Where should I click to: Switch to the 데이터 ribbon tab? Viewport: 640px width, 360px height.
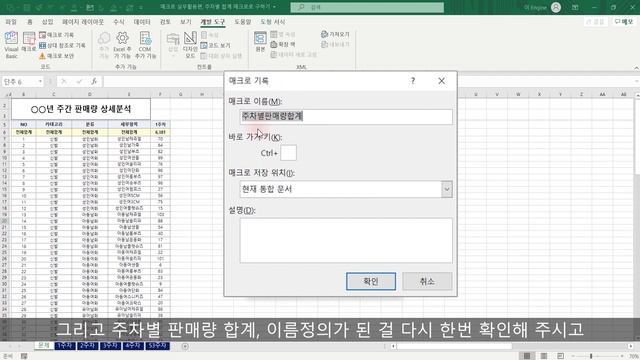click(x=142, y=22)
